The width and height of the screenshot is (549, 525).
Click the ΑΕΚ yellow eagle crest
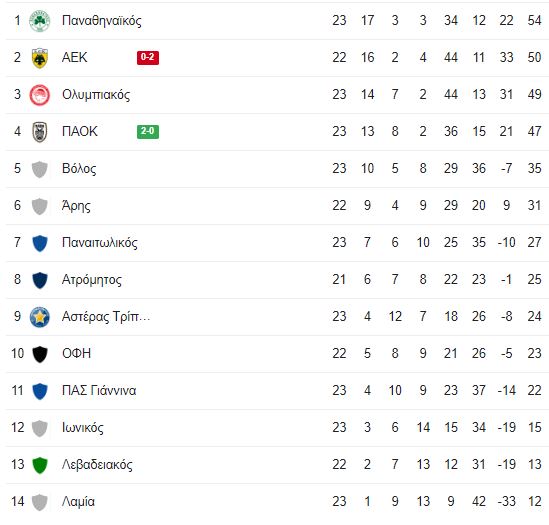click(x=40, y=58)
